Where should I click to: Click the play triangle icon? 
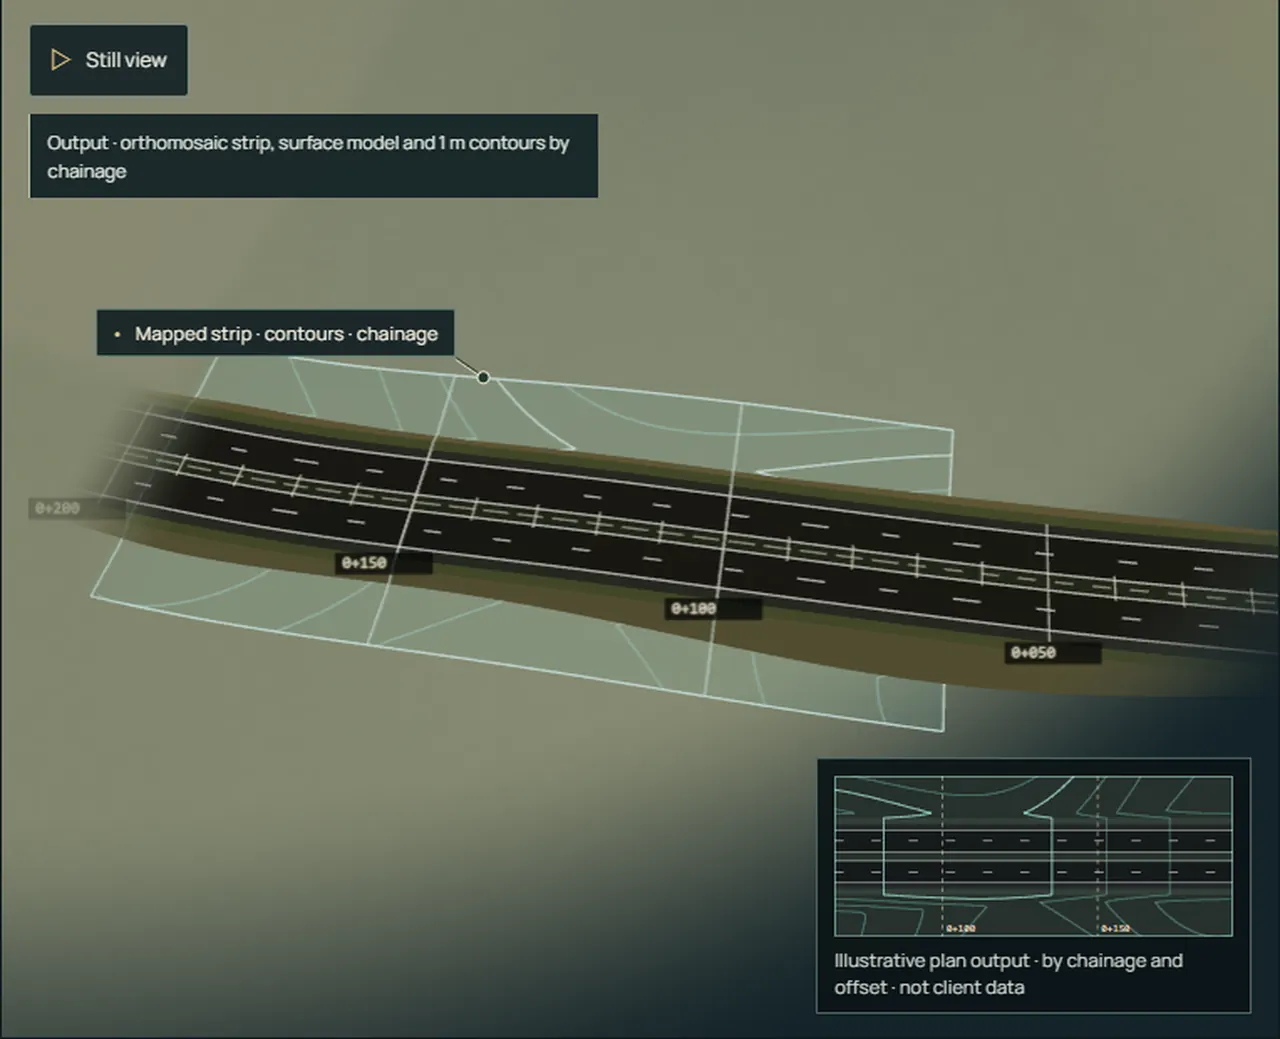click(61, 60)
